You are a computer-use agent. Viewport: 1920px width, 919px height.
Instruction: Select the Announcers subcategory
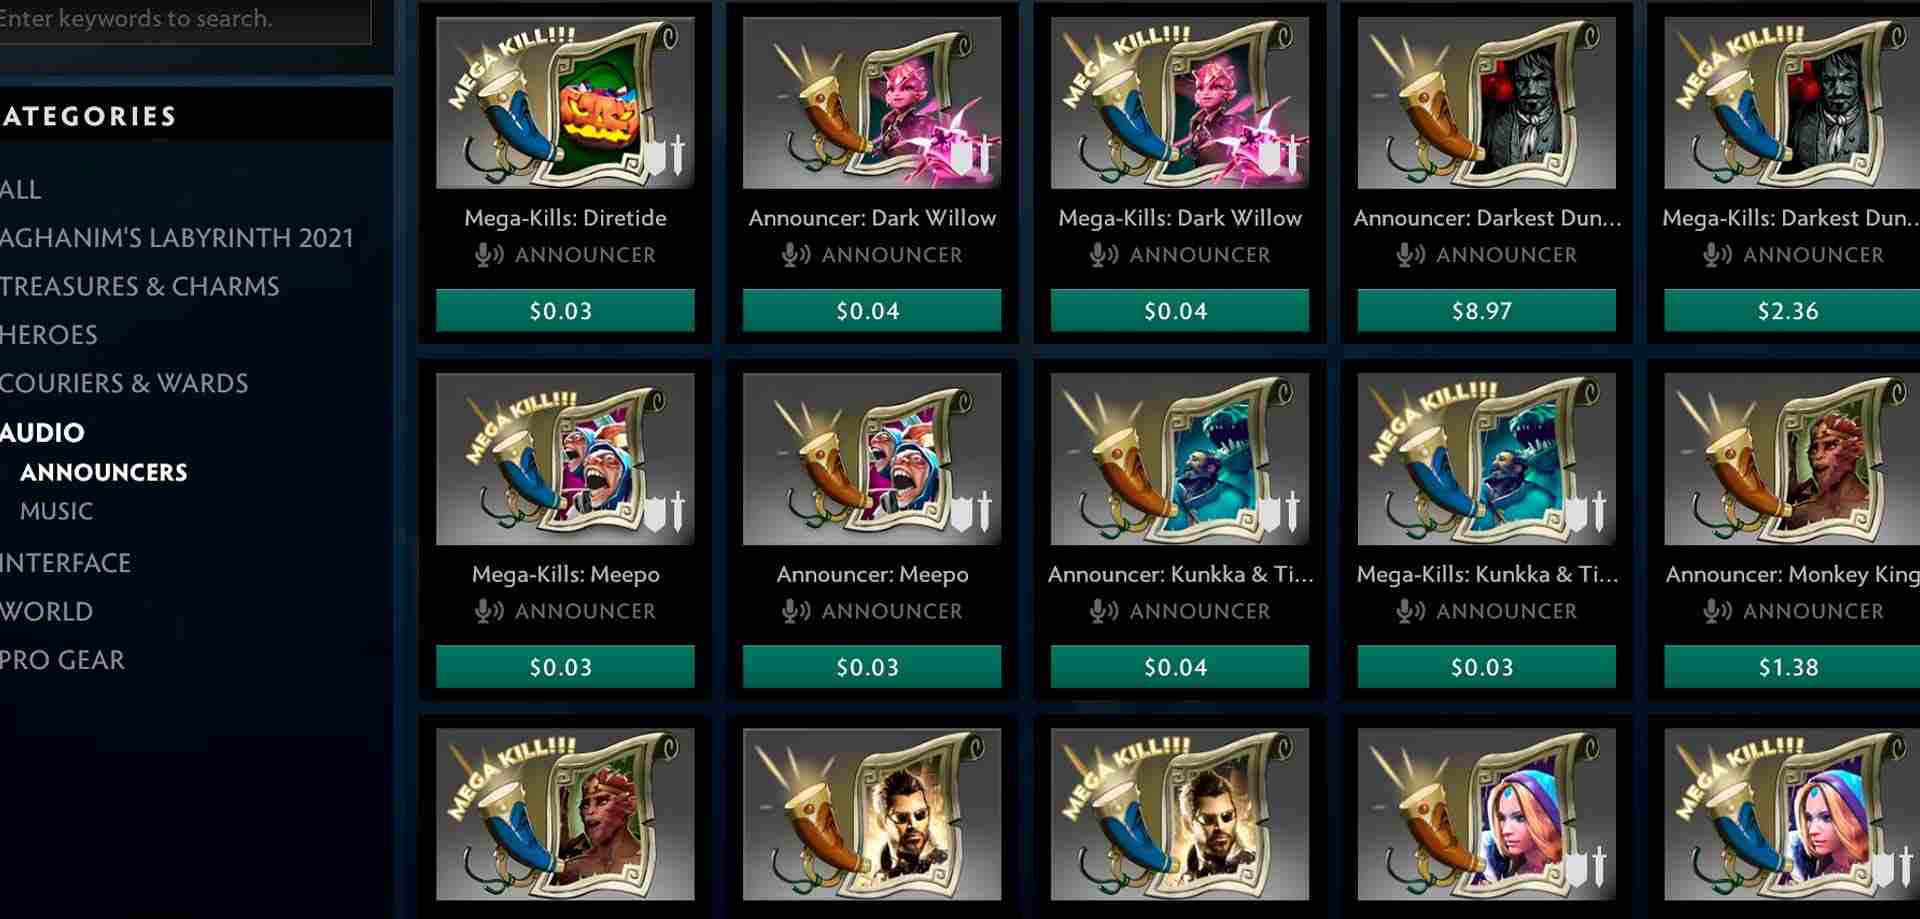pyautogui.click(x=104, y=472)
